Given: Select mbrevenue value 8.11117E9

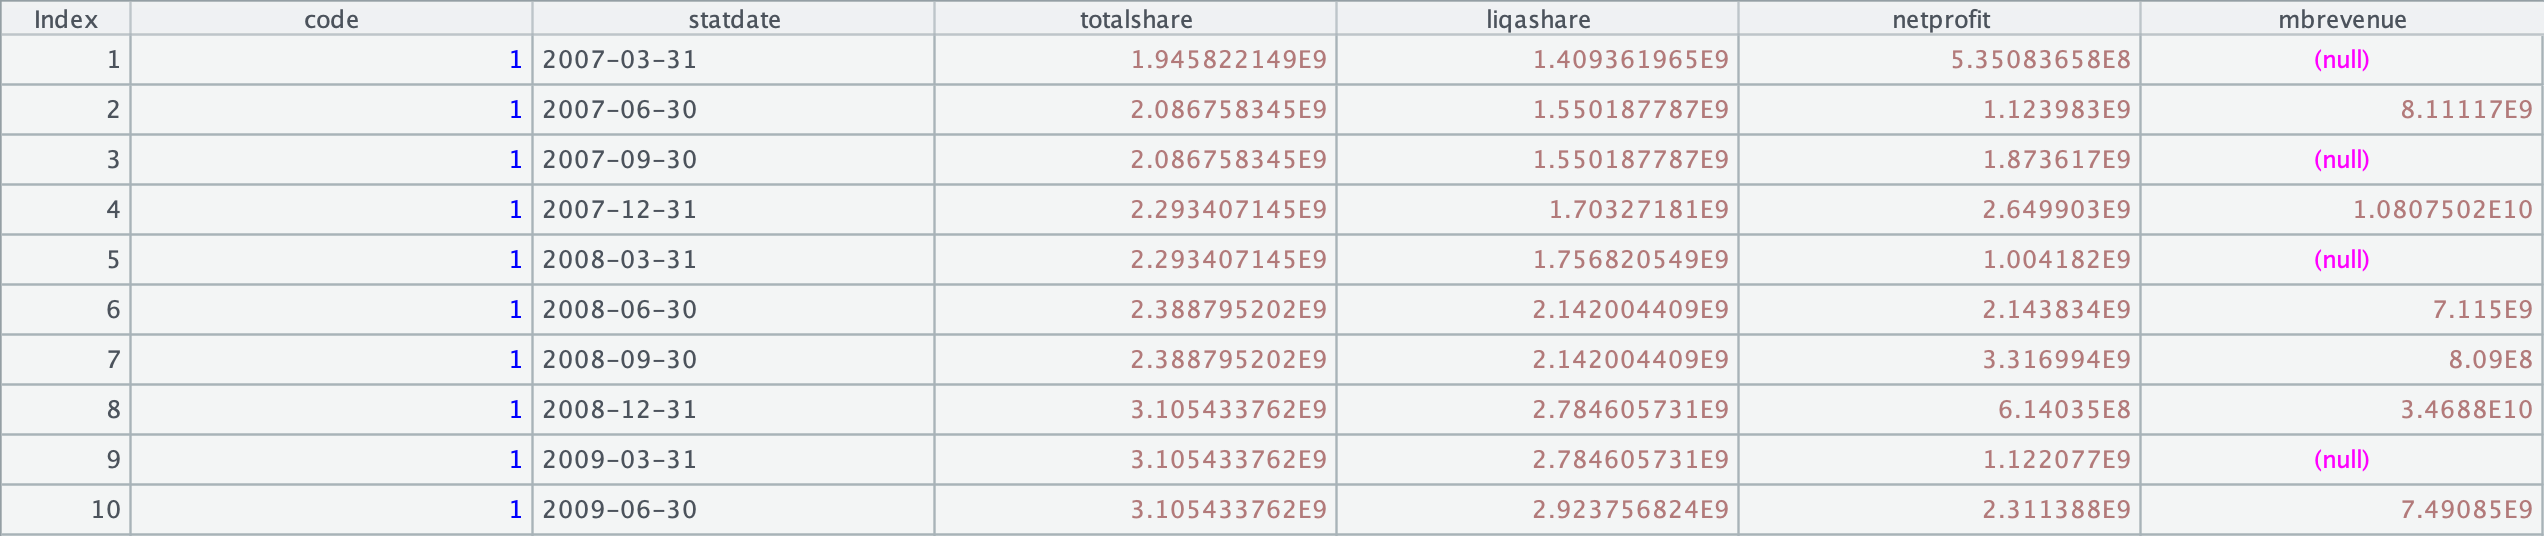Looking at the screenshot, I should click(2342, 110).
